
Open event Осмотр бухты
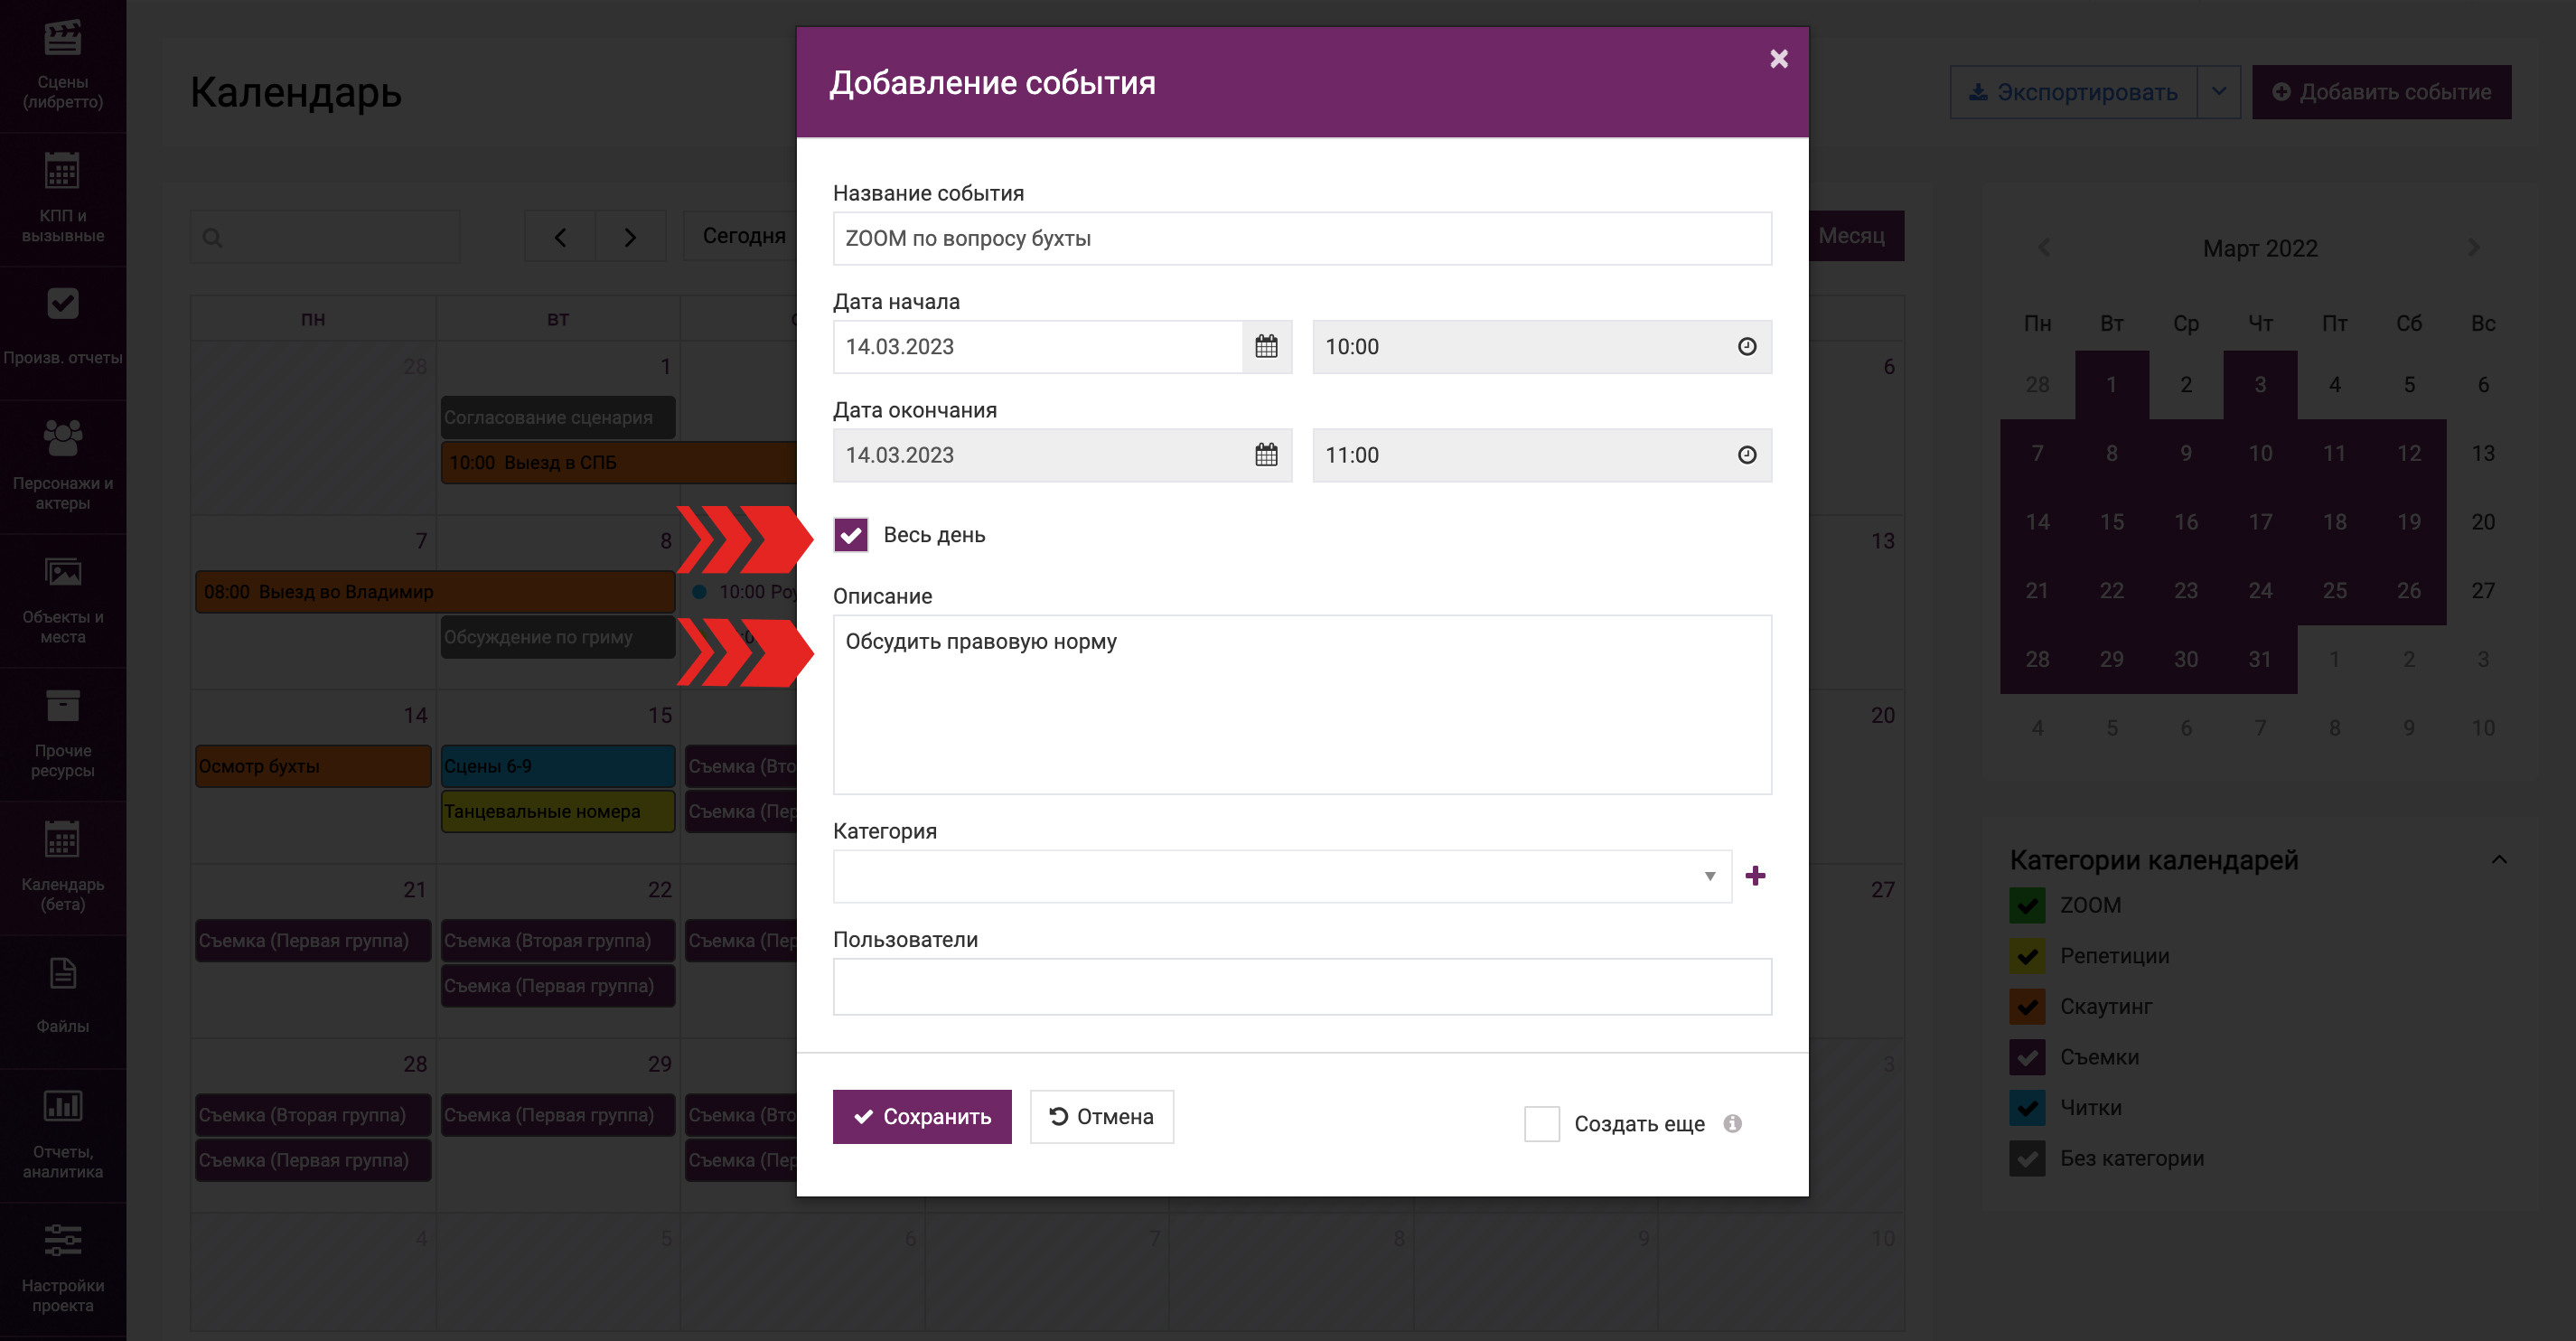tap(313, 766)
